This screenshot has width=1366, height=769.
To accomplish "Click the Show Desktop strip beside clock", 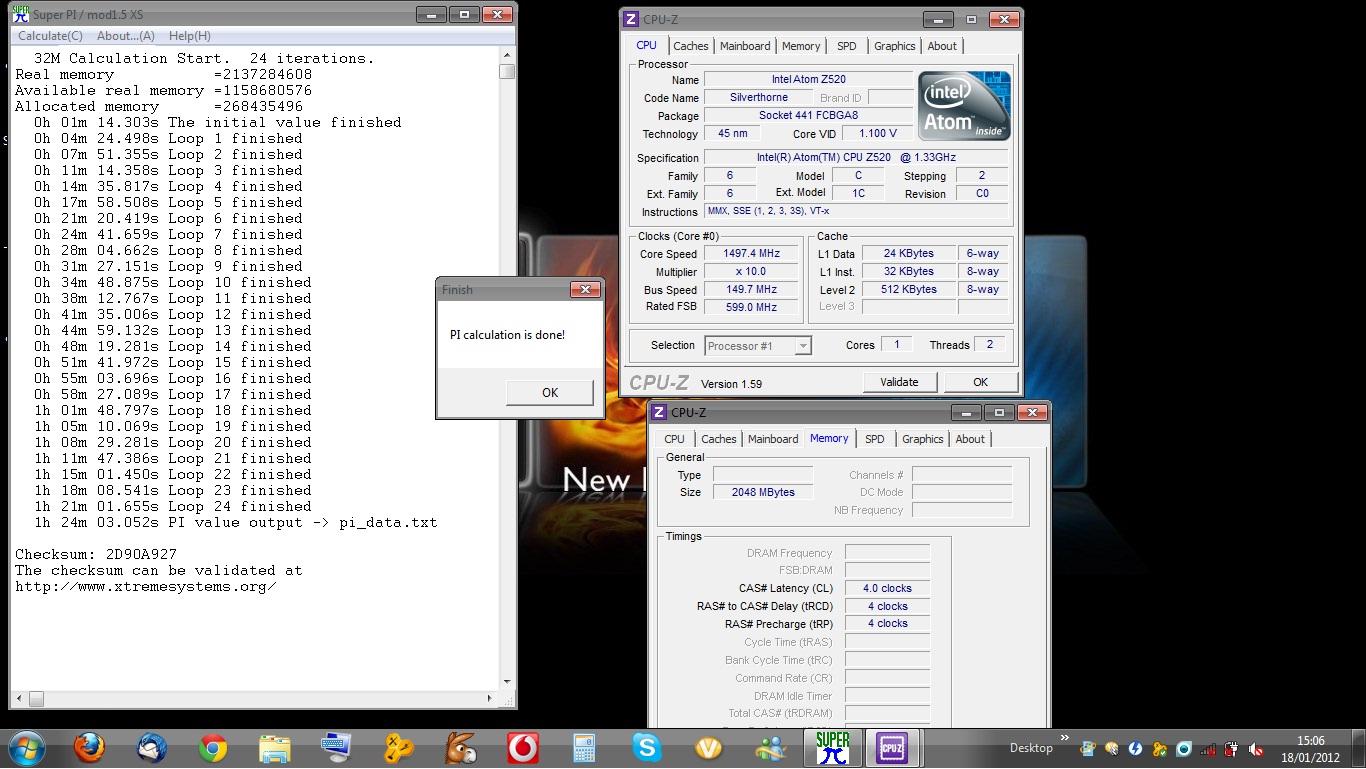I will point(1360,748).
